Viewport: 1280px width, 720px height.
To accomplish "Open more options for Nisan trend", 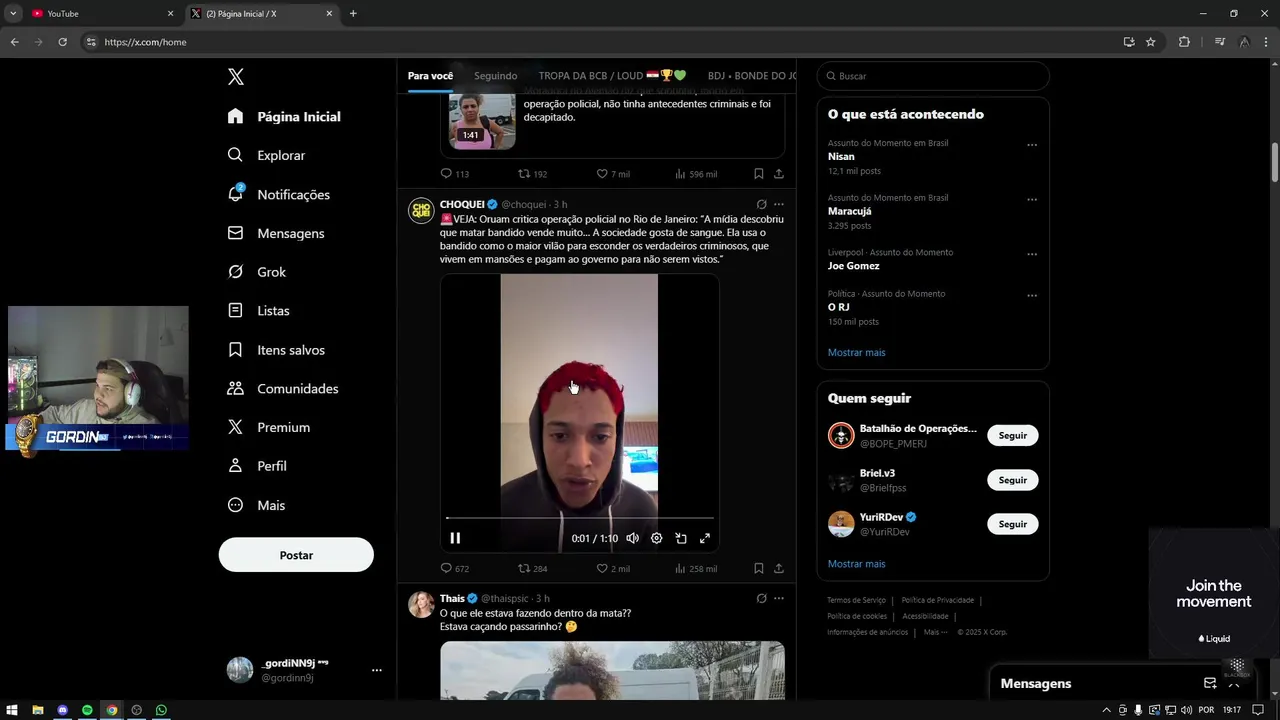I will point(1032,145).
